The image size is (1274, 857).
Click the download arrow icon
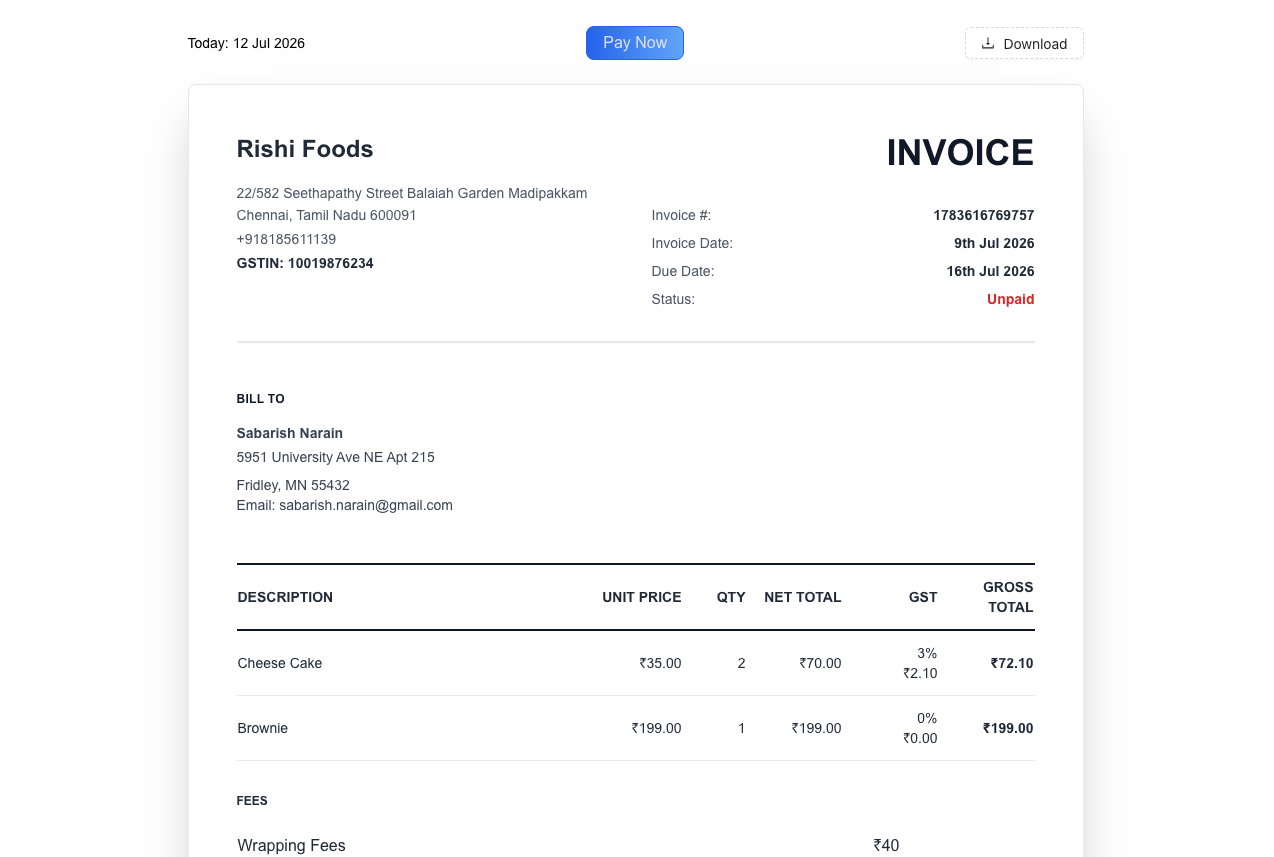click(x=988, y=43)
